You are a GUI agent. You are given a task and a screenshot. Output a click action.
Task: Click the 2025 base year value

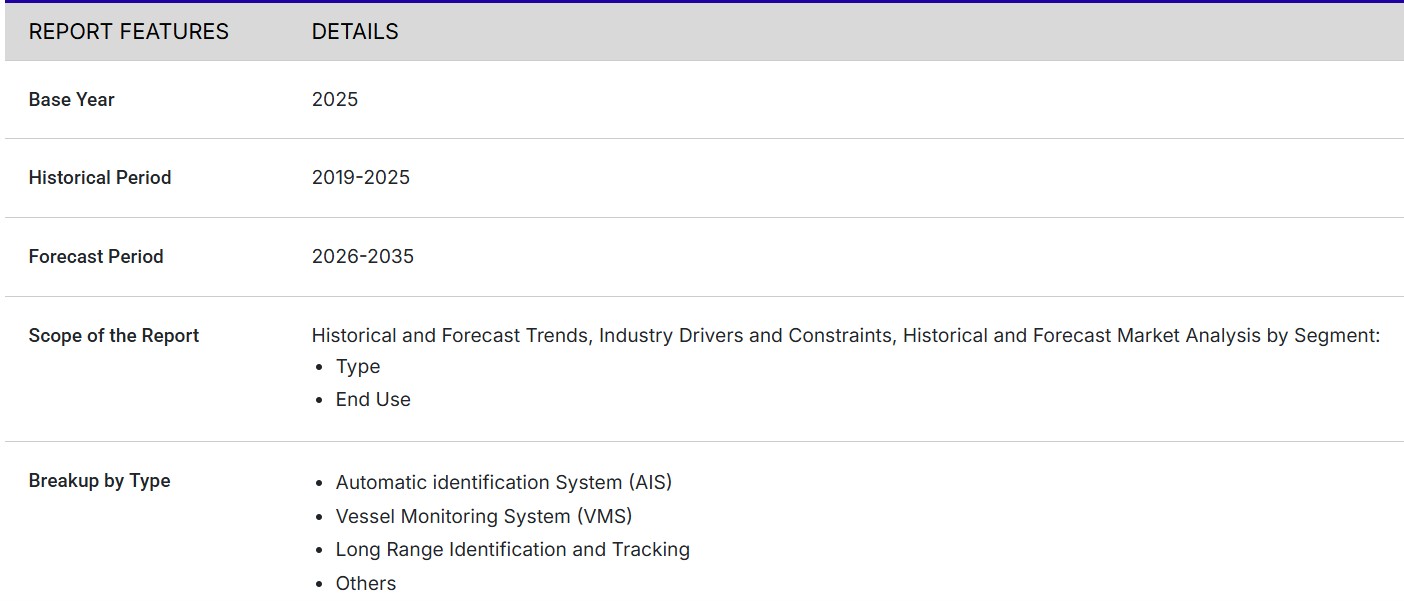[x=334, y=100]
